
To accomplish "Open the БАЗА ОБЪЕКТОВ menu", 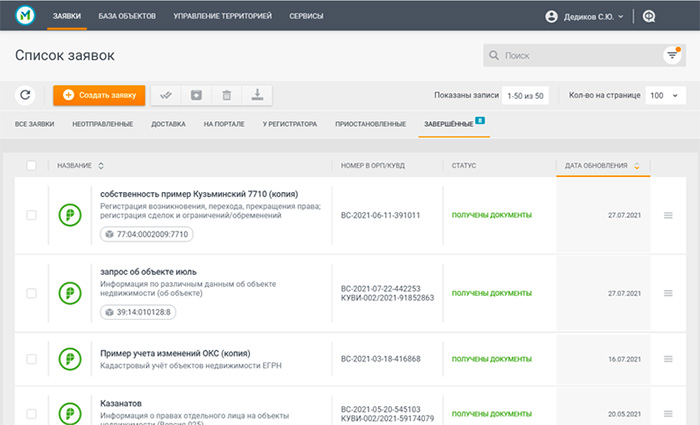I will pyautogui.click(x=127, y=16).
